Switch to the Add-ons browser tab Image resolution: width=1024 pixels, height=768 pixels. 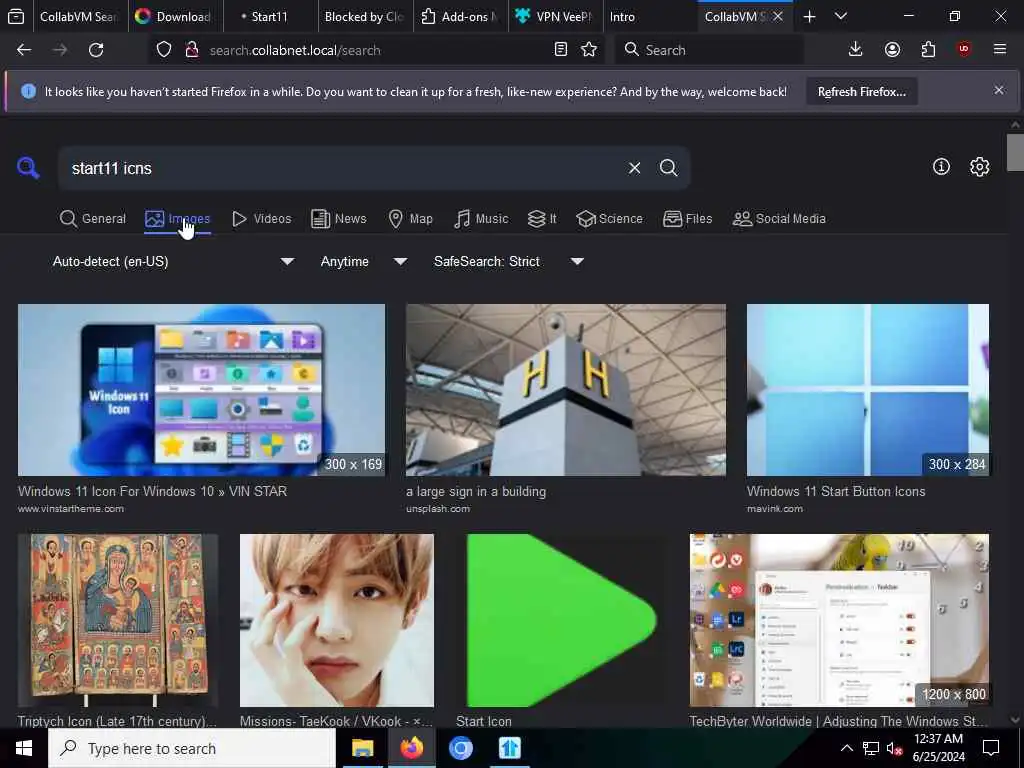(460, 16)
